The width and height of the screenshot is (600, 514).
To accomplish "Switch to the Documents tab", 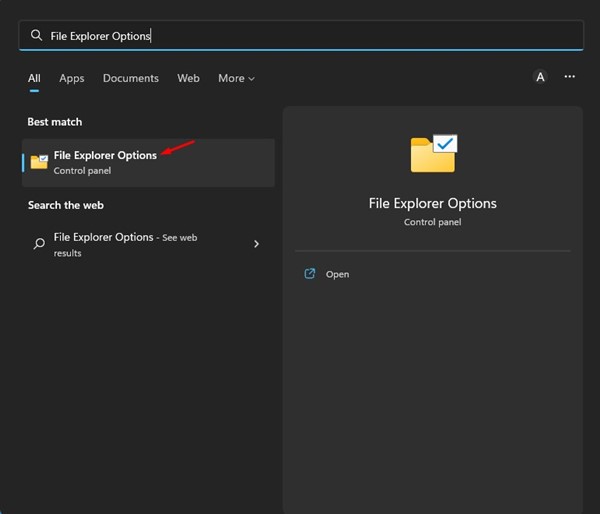I will [130, 78].
